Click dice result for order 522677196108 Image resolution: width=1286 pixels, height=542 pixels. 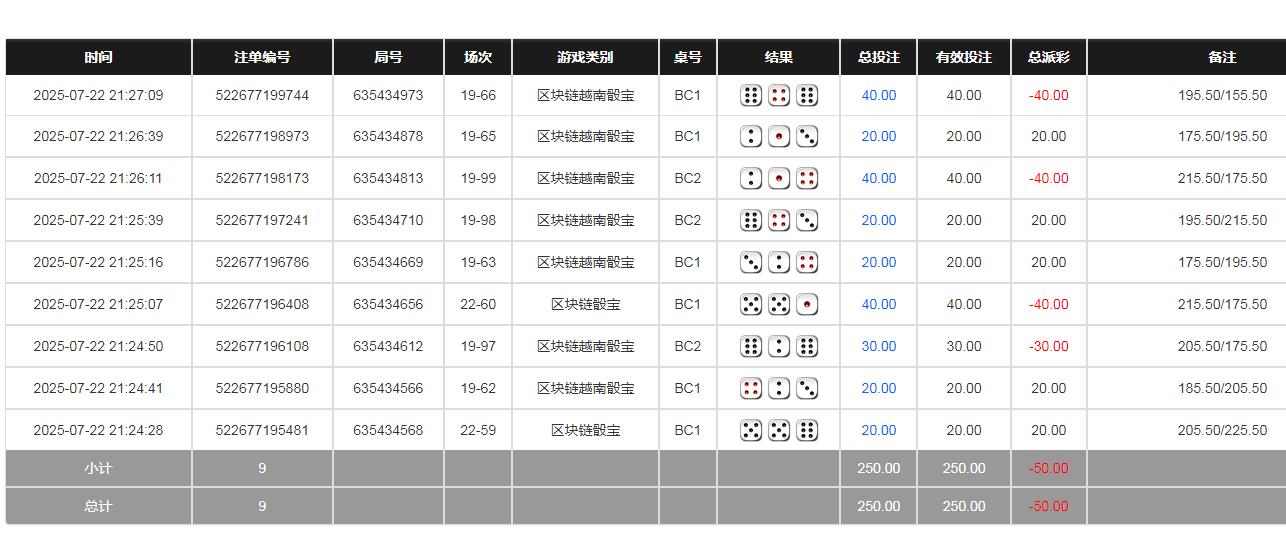(779, 347)
